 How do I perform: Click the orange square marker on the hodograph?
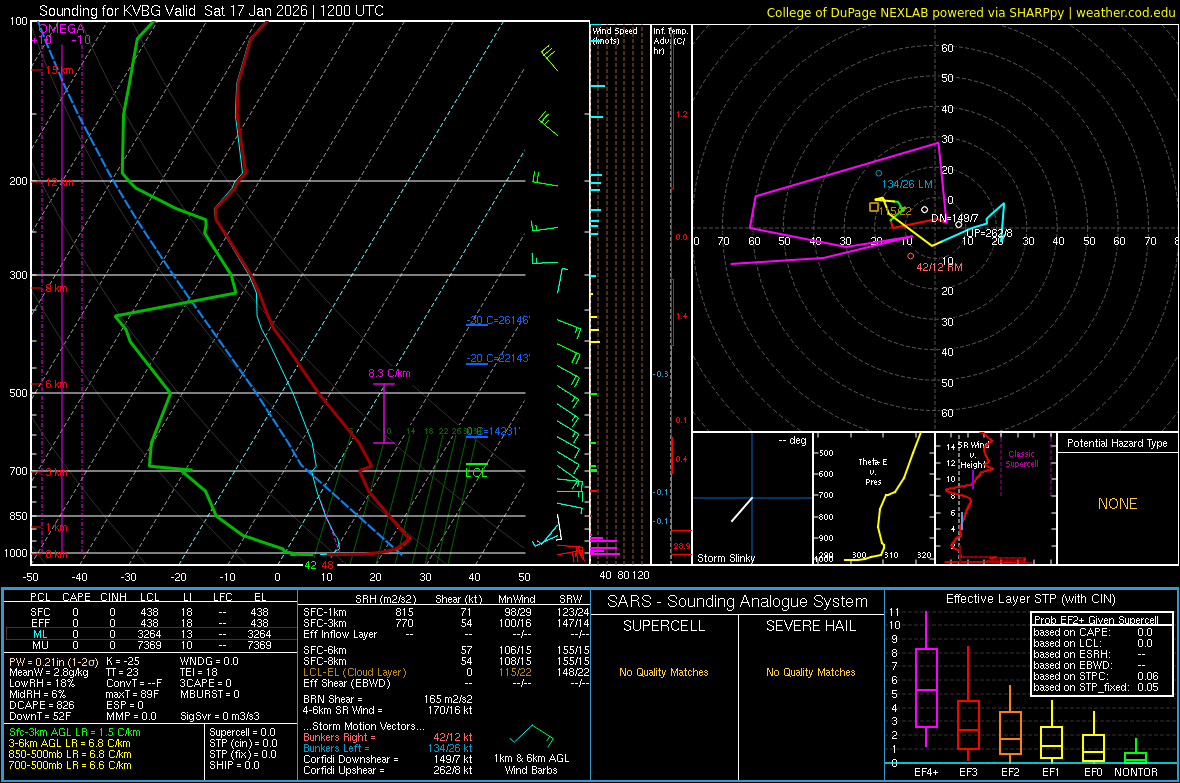coord(874,206)
